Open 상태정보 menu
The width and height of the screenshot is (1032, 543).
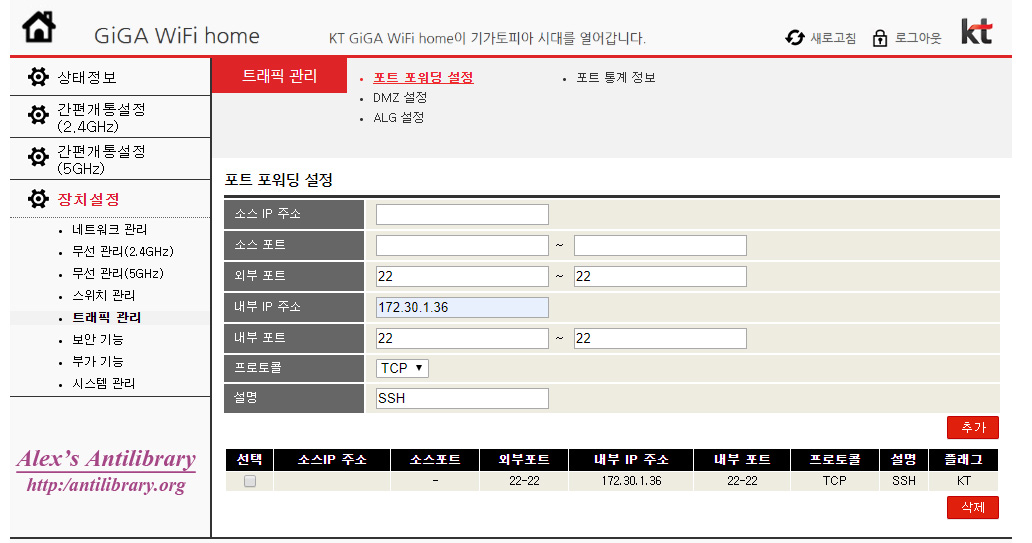tap(87, 78)
